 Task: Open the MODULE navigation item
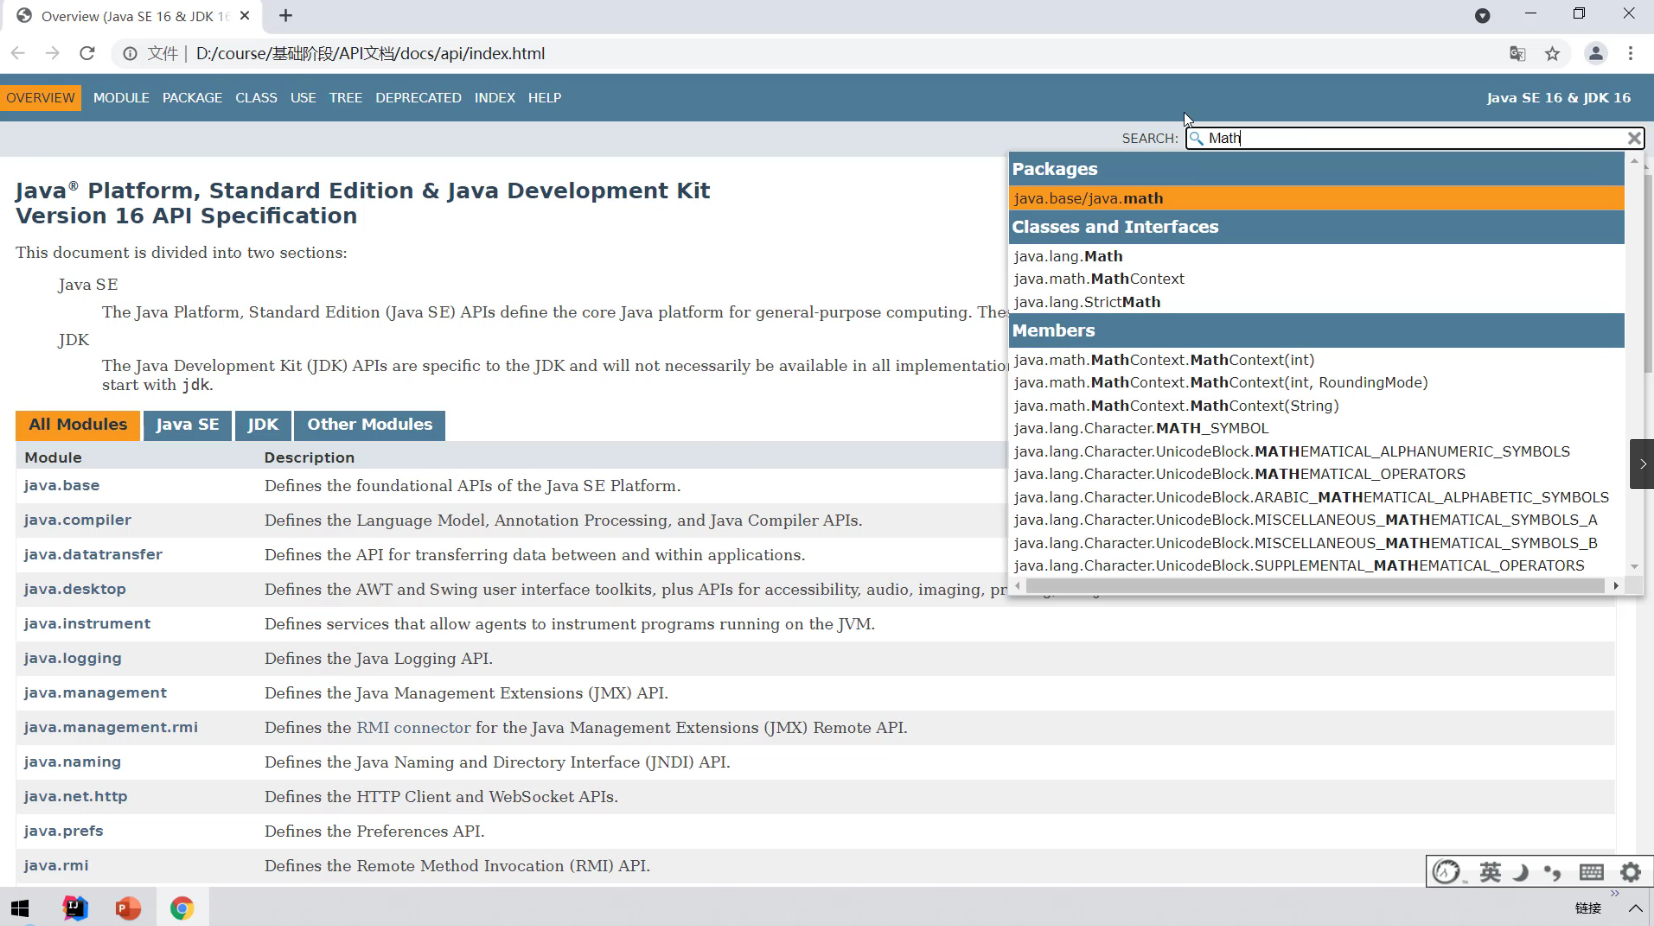121,98
